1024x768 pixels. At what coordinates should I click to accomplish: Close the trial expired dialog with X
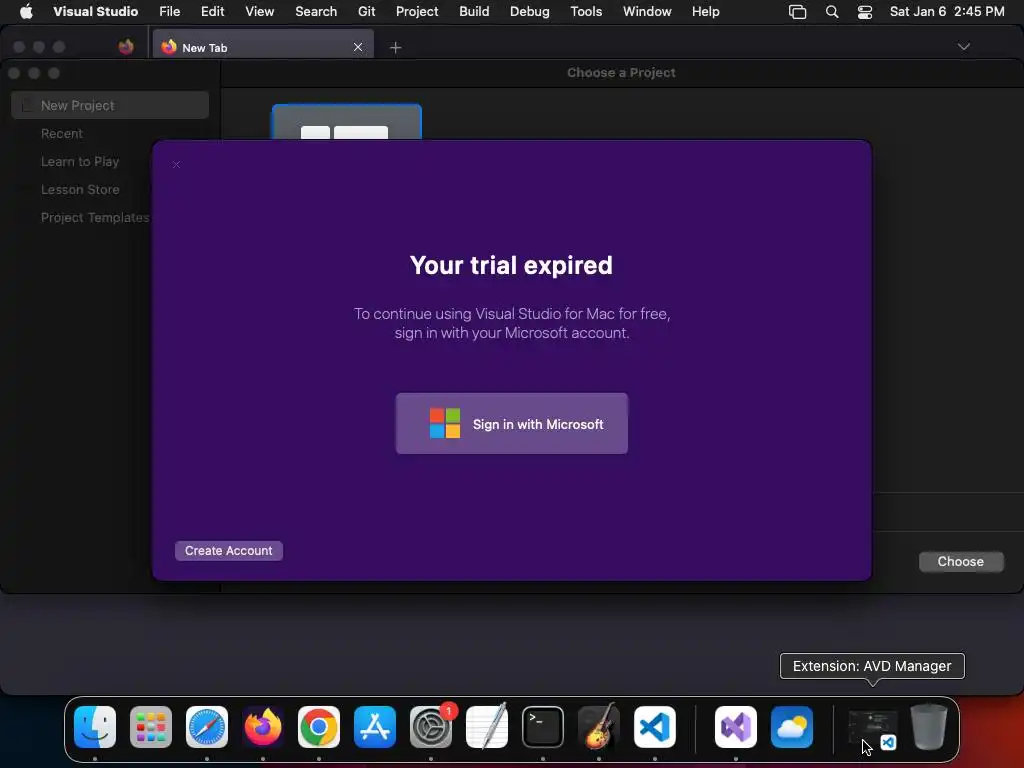pyautogui.click(x=176, y=165)
